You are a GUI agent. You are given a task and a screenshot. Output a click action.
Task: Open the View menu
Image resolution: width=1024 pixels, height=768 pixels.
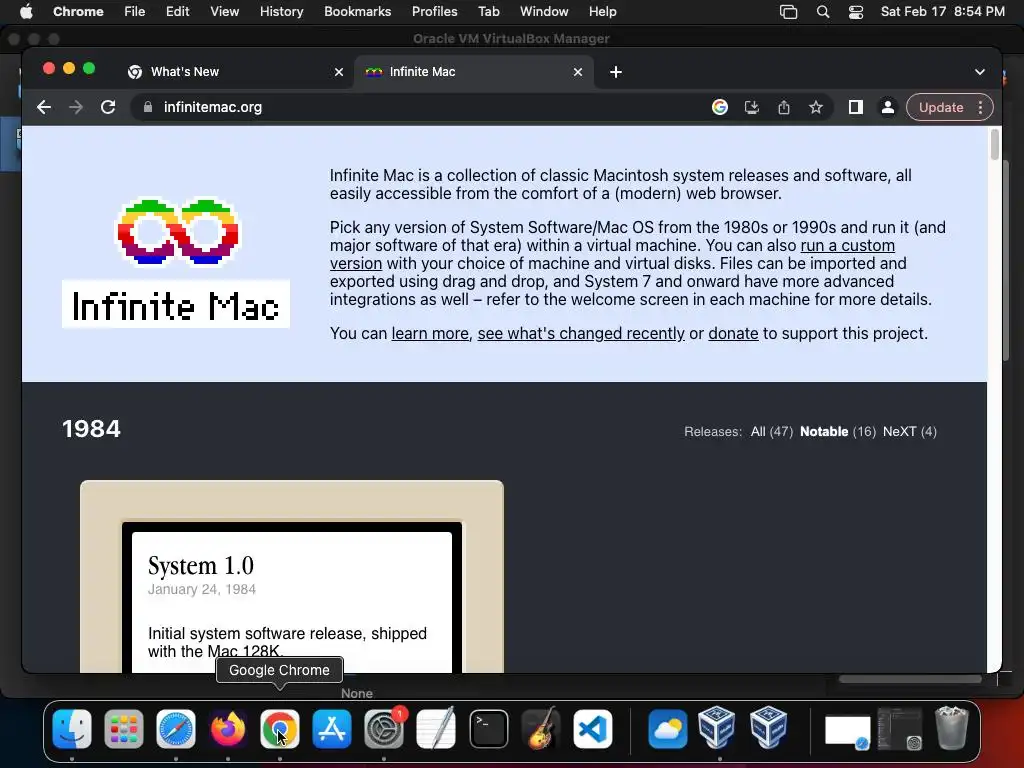click(225, 12)
